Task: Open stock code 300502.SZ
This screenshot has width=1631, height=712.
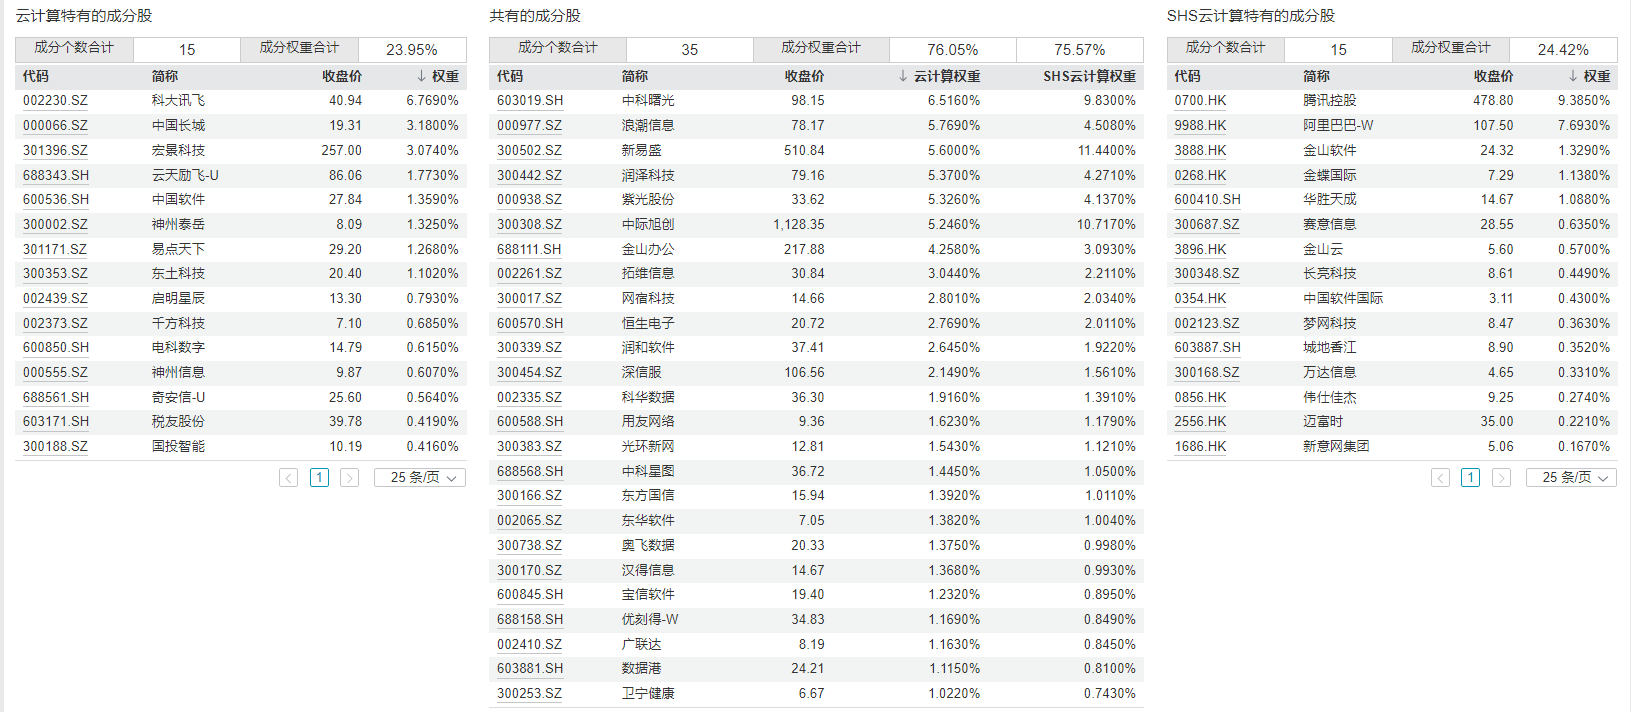Action: tap(529, 150)
